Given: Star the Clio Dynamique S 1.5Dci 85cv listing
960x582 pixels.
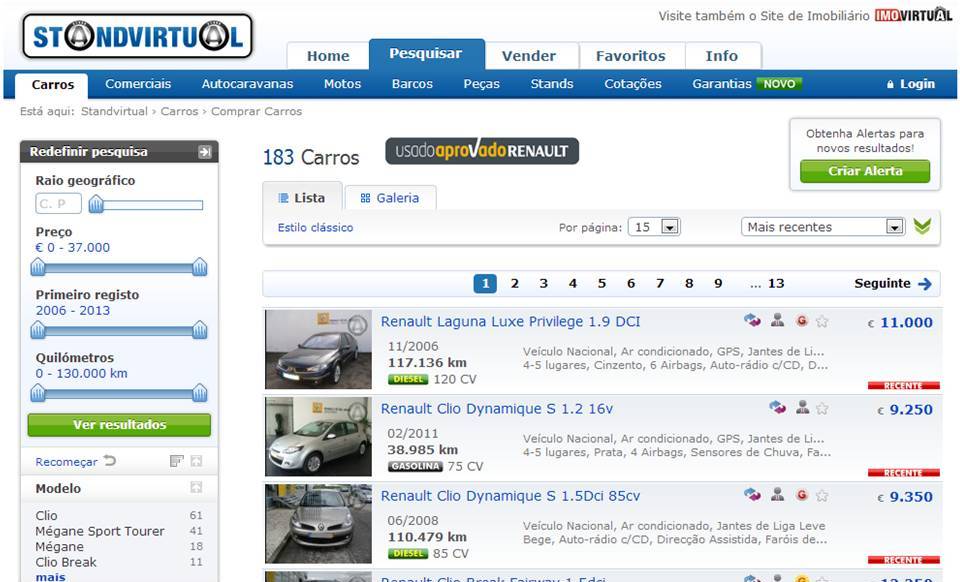Looking at the screenshot, I should (x=822, y=496).
